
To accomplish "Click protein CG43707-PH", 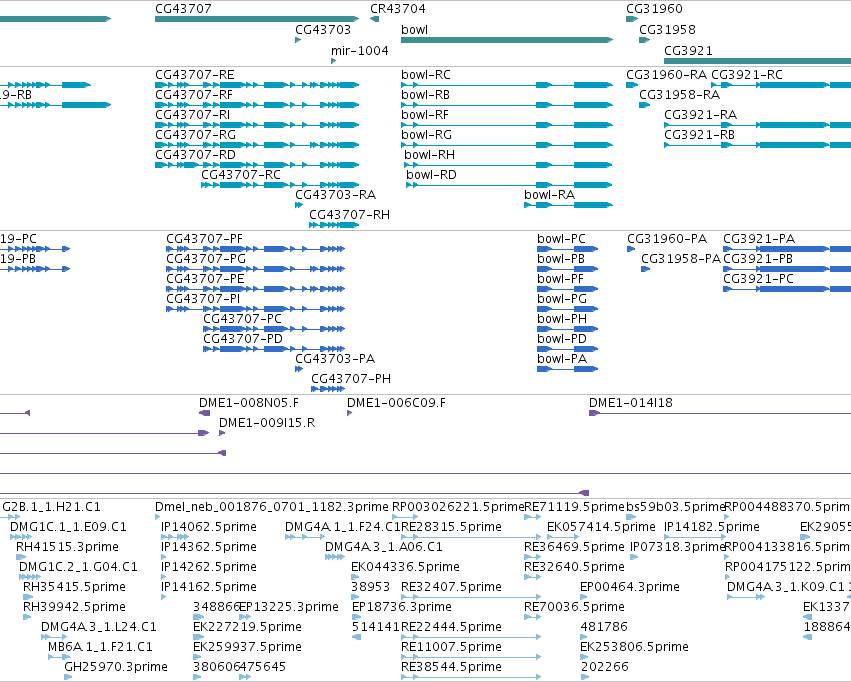I will click(351, 380).
